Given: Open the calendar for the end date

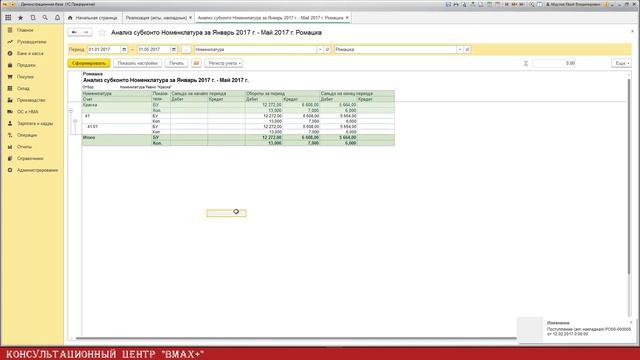Looking at the screenshot, I should pos(174,49).
